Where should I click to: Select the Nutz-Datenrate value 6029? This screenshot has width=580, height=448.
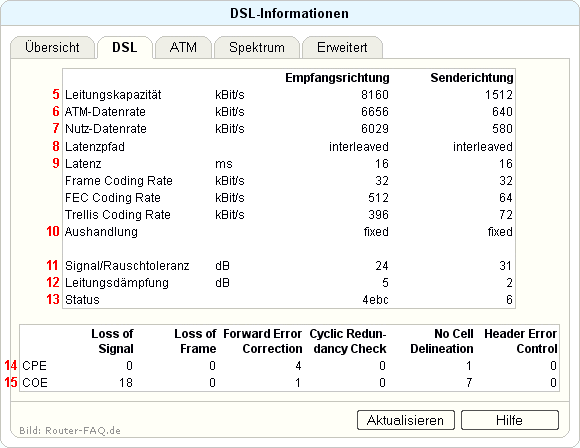(375, 129)
